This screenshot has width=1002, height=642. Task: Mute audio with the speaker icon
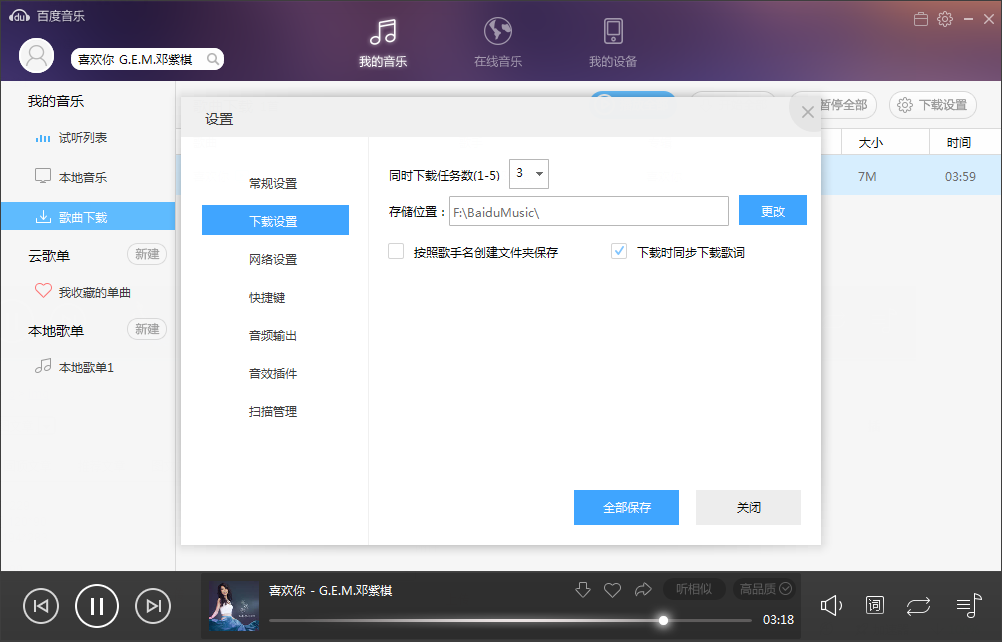(x=831, y=605)
